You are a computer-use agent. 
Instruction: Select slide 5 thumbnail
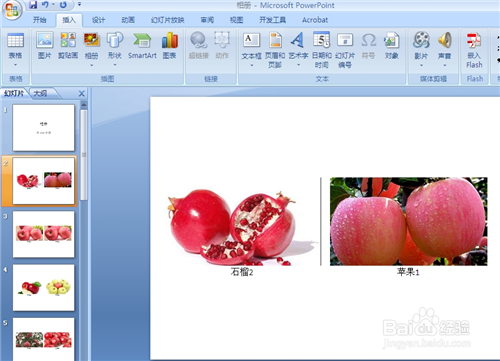click(x=43, y=339)
